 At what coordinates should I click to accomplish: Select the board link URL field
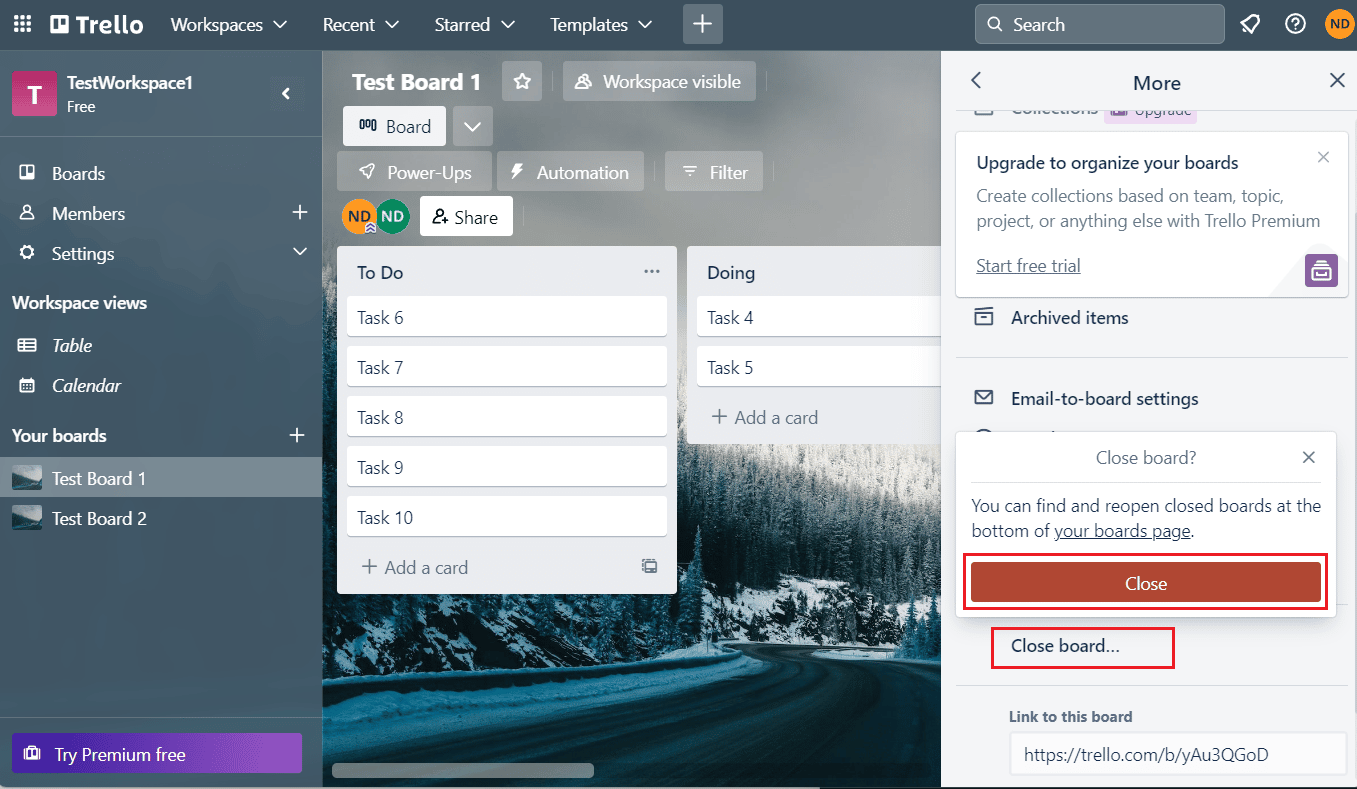tap(1178, 754)
